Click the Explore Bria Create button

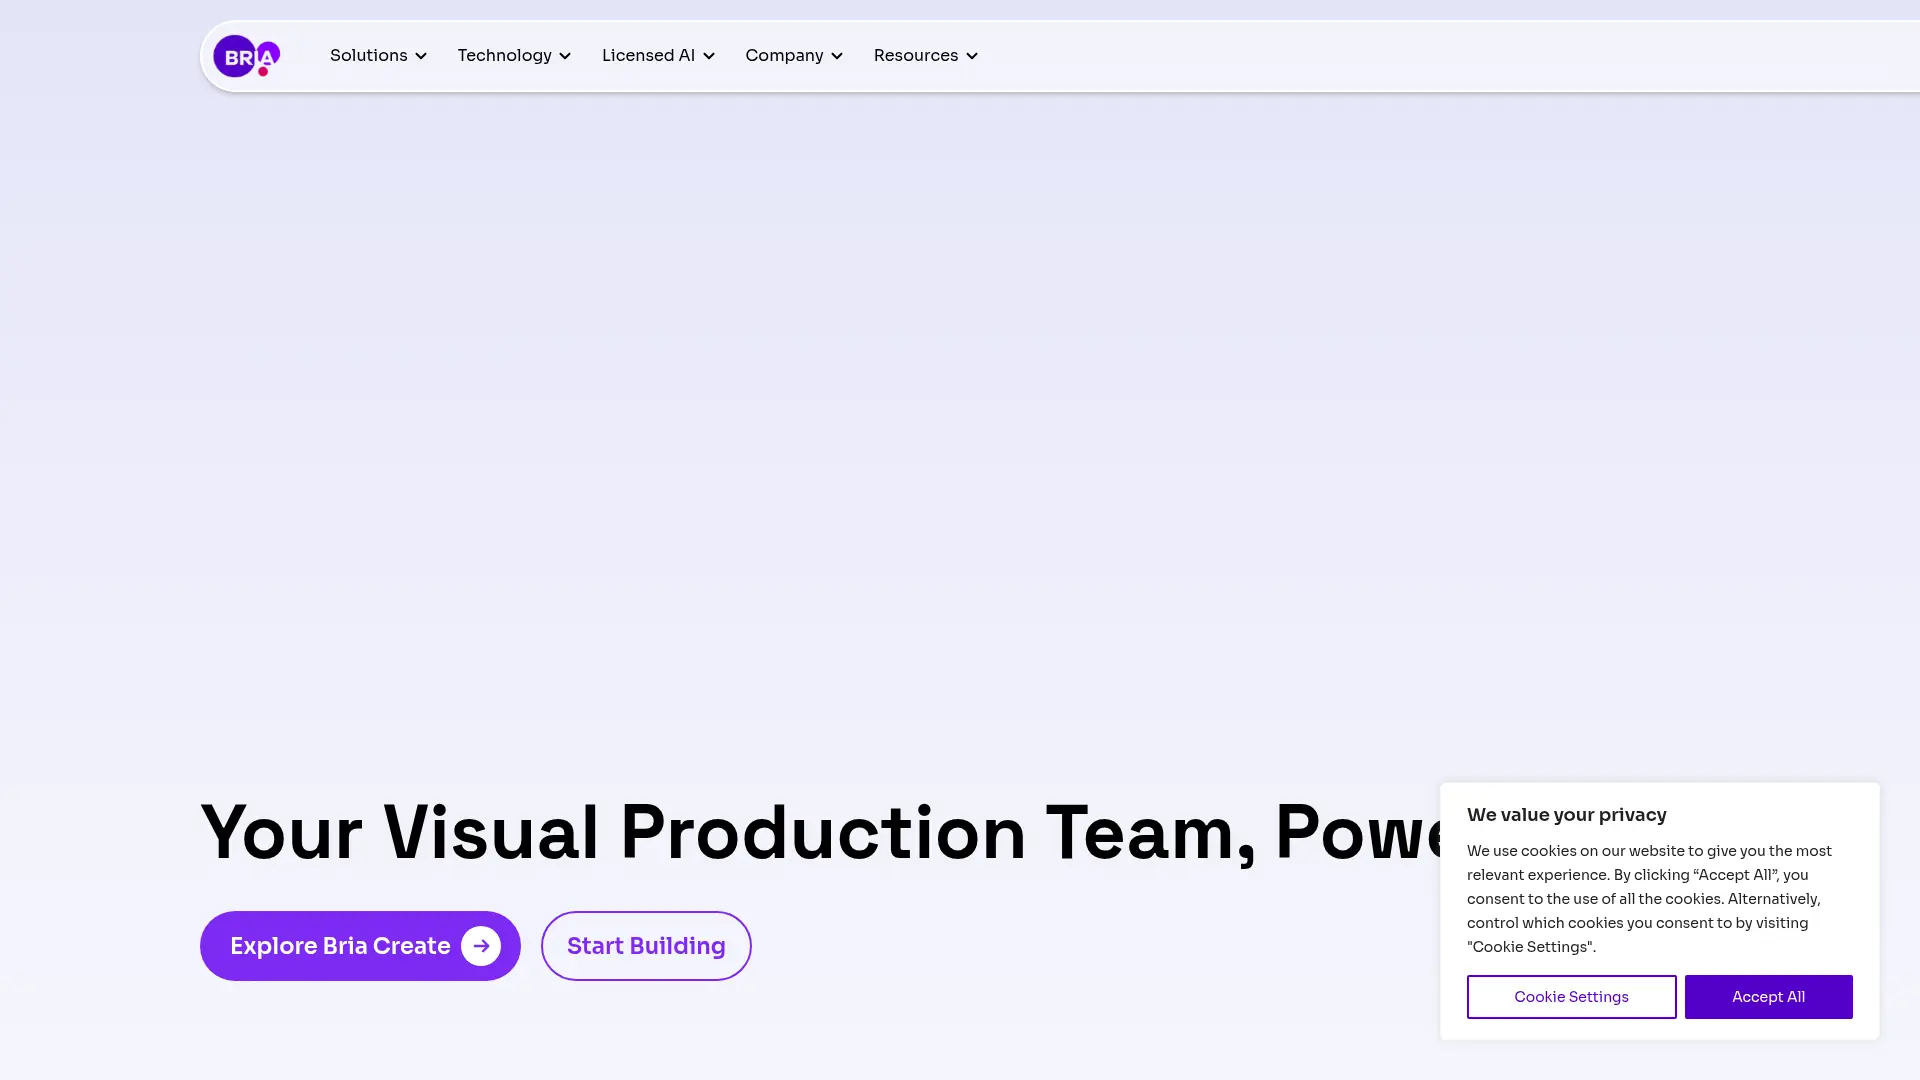pyautogui.click(x=360, y=946)
